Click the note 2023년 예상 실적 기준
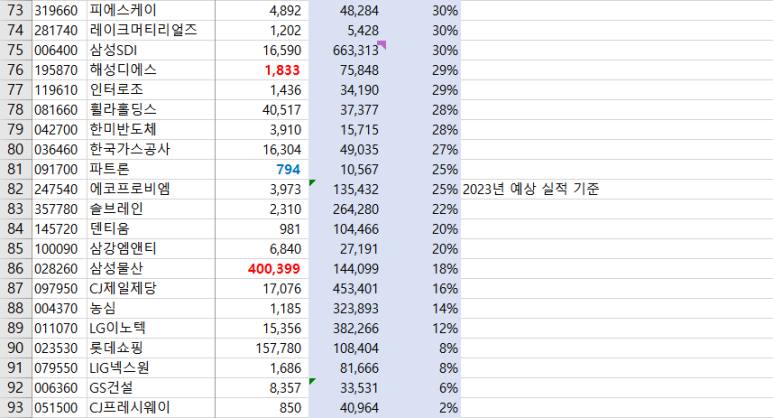The width and height of the screenshot is (773, 418). coord(530,189)
